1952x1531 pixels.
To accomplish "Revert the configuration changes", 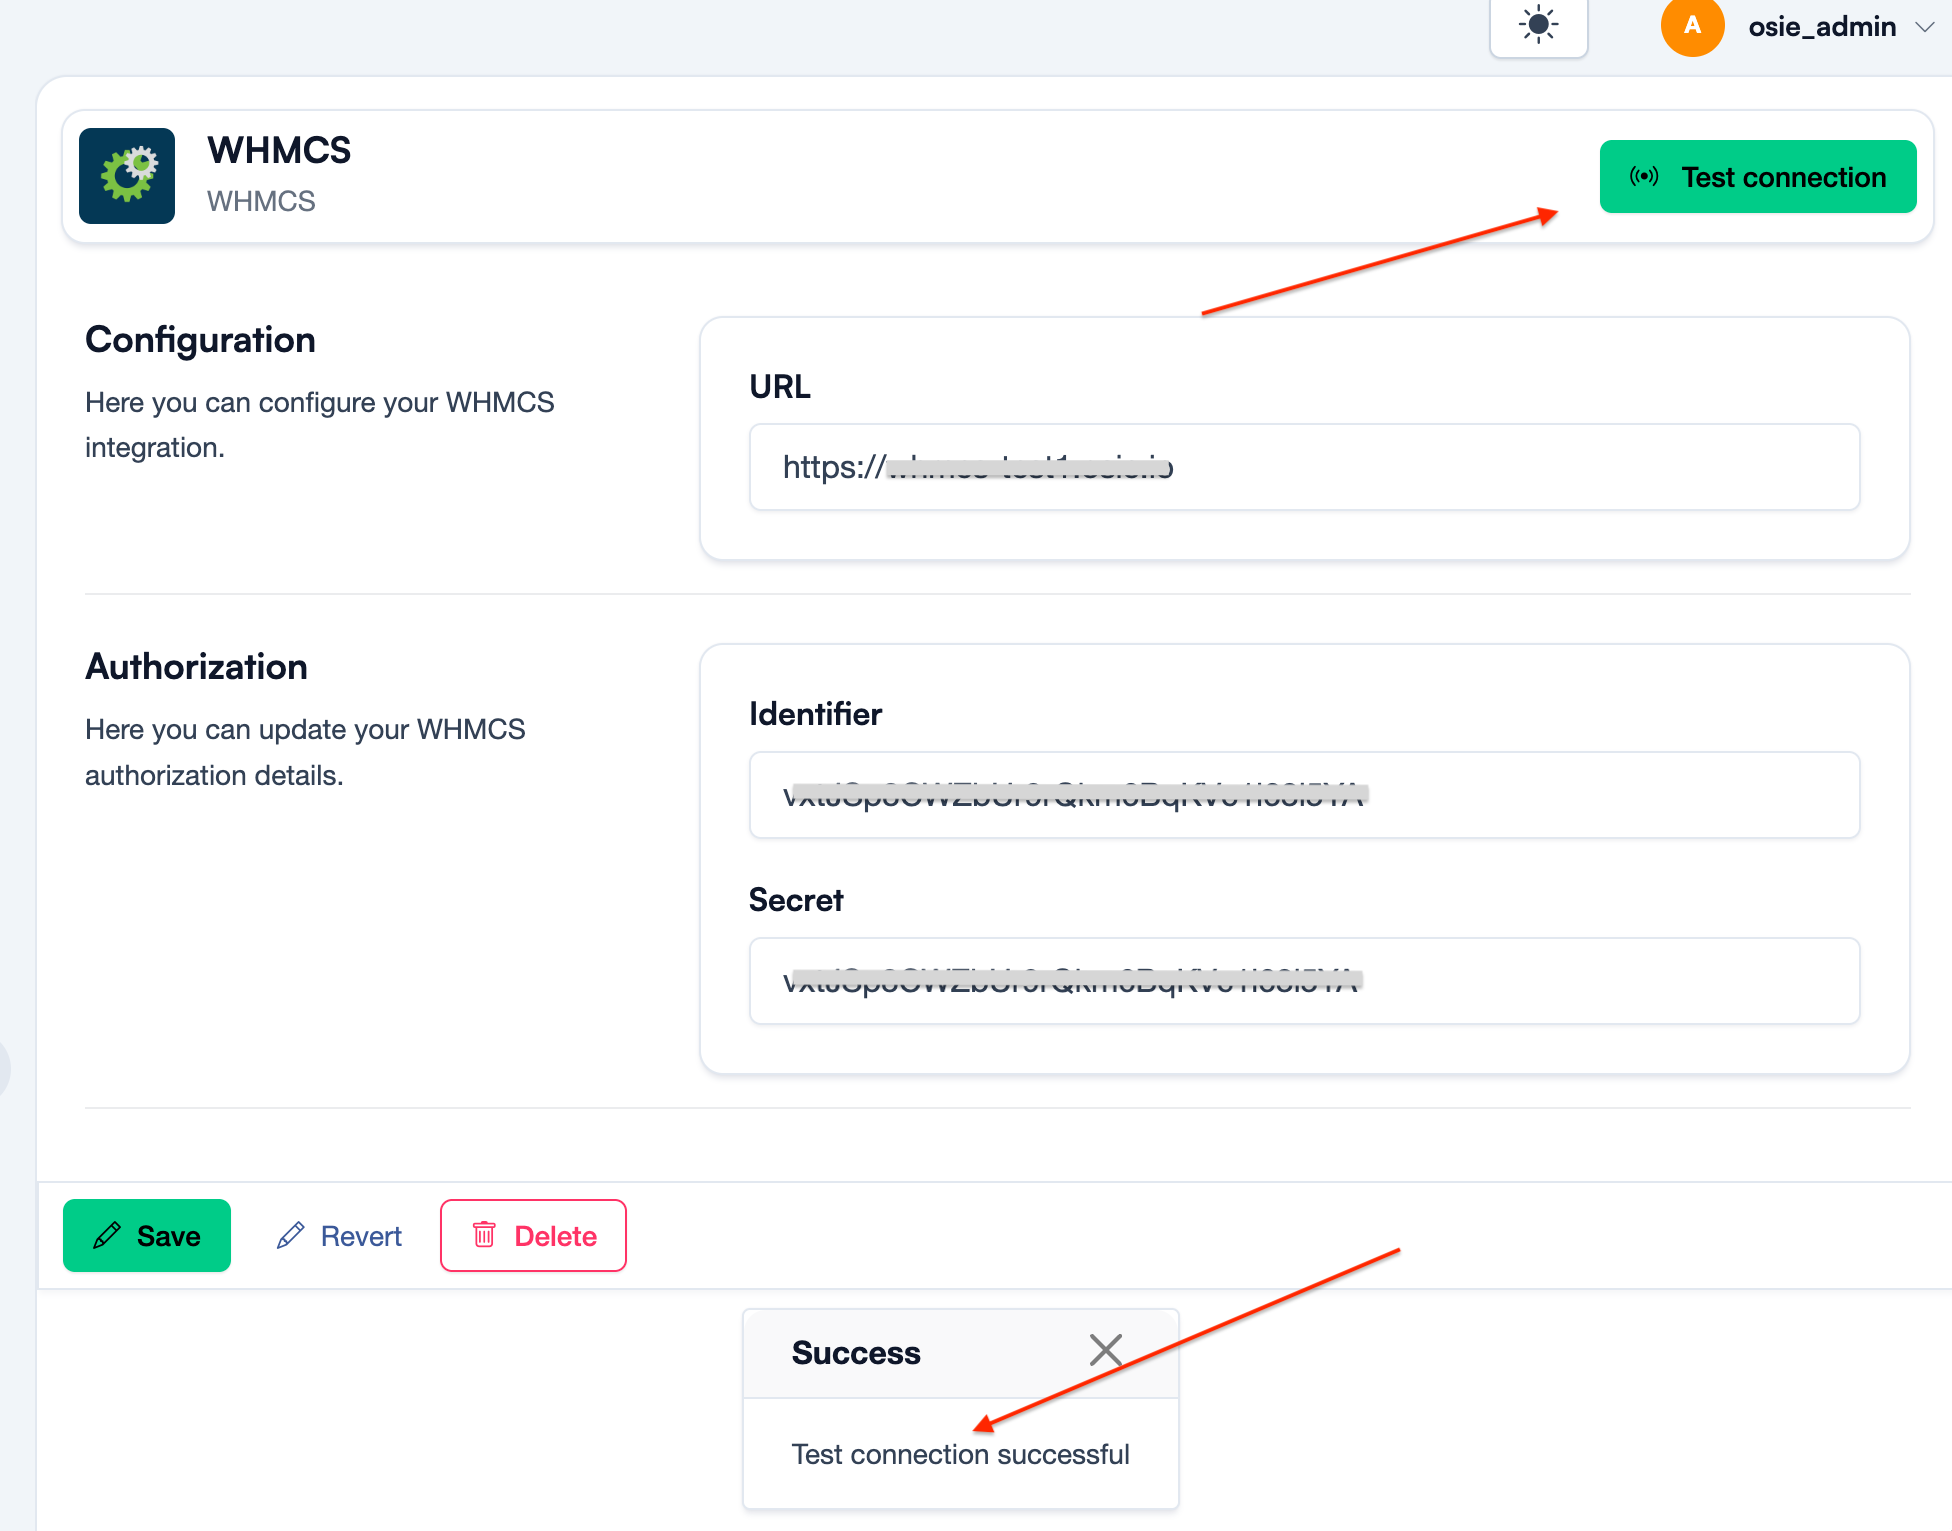I will pyautogui.click(x=339, y=1236).
